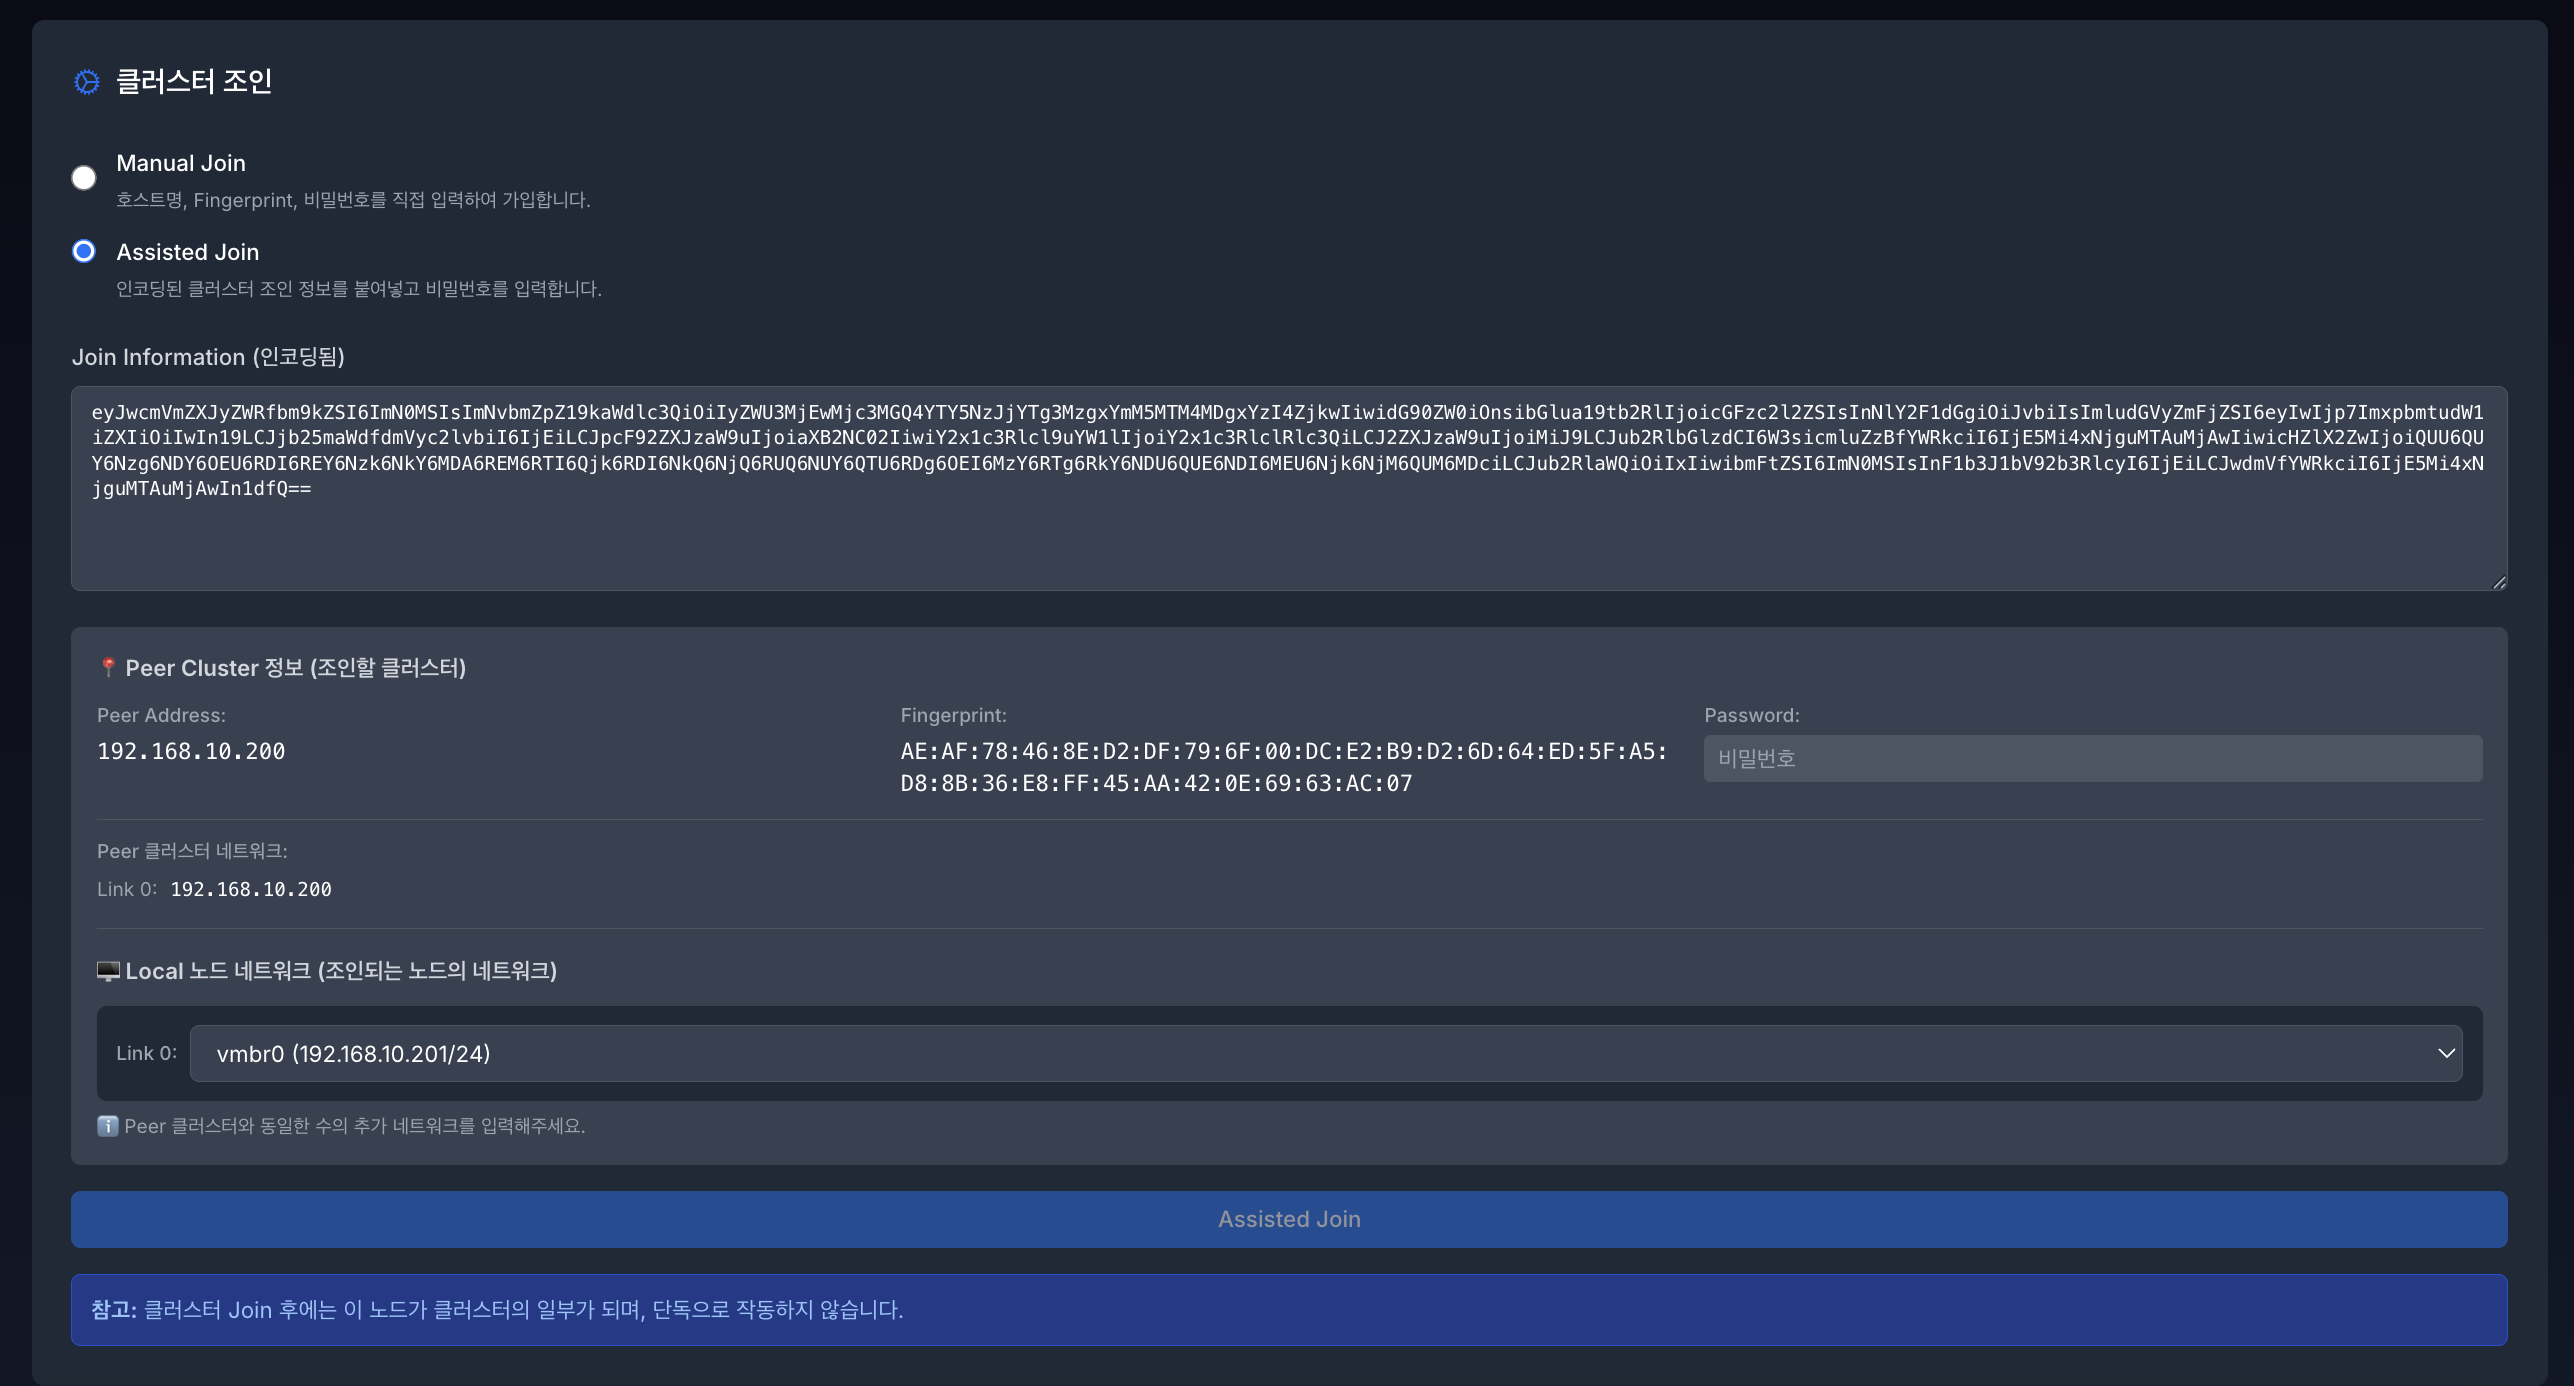The height and width of the screenshot is (1386, 2574).
Task: Click the chevron arrow of Link 0 selector
Action: tap(2446, 1053)
